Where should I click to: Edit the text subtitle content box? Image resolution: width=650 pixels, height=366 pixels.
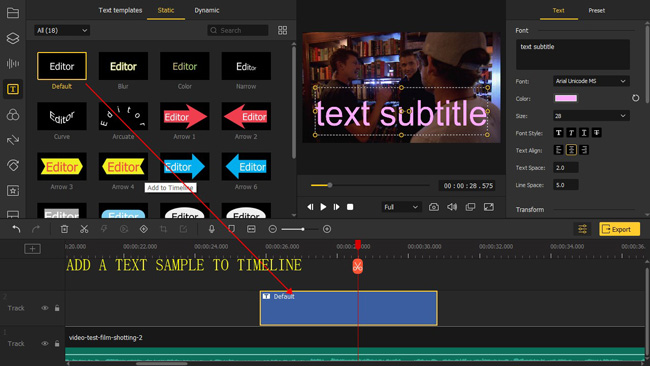coord(572,55)
